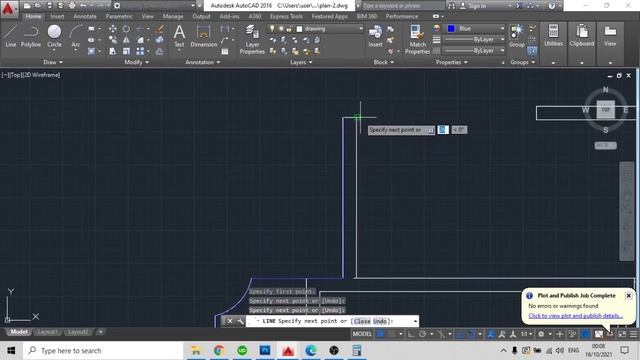This screenshot has width=640, height=360.
Task: Expand the Draw panel
Action: coord(53,62)
